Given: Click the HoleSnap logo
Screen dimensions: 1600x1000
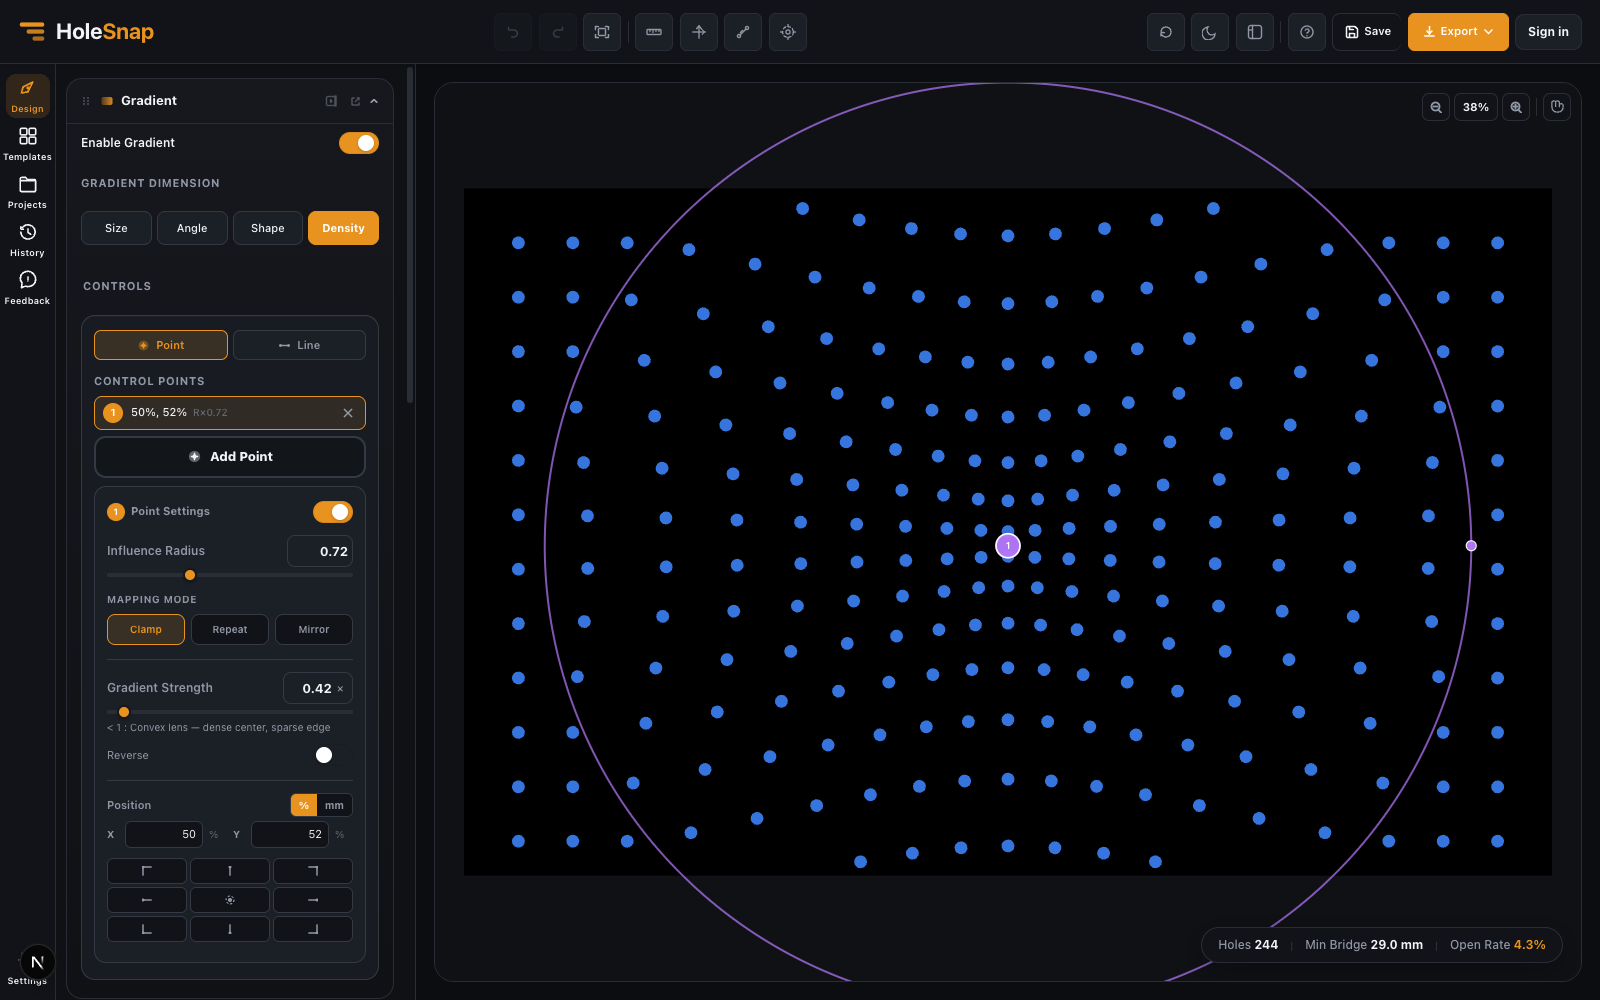Looking at the screenshot, I should [87, 32].
